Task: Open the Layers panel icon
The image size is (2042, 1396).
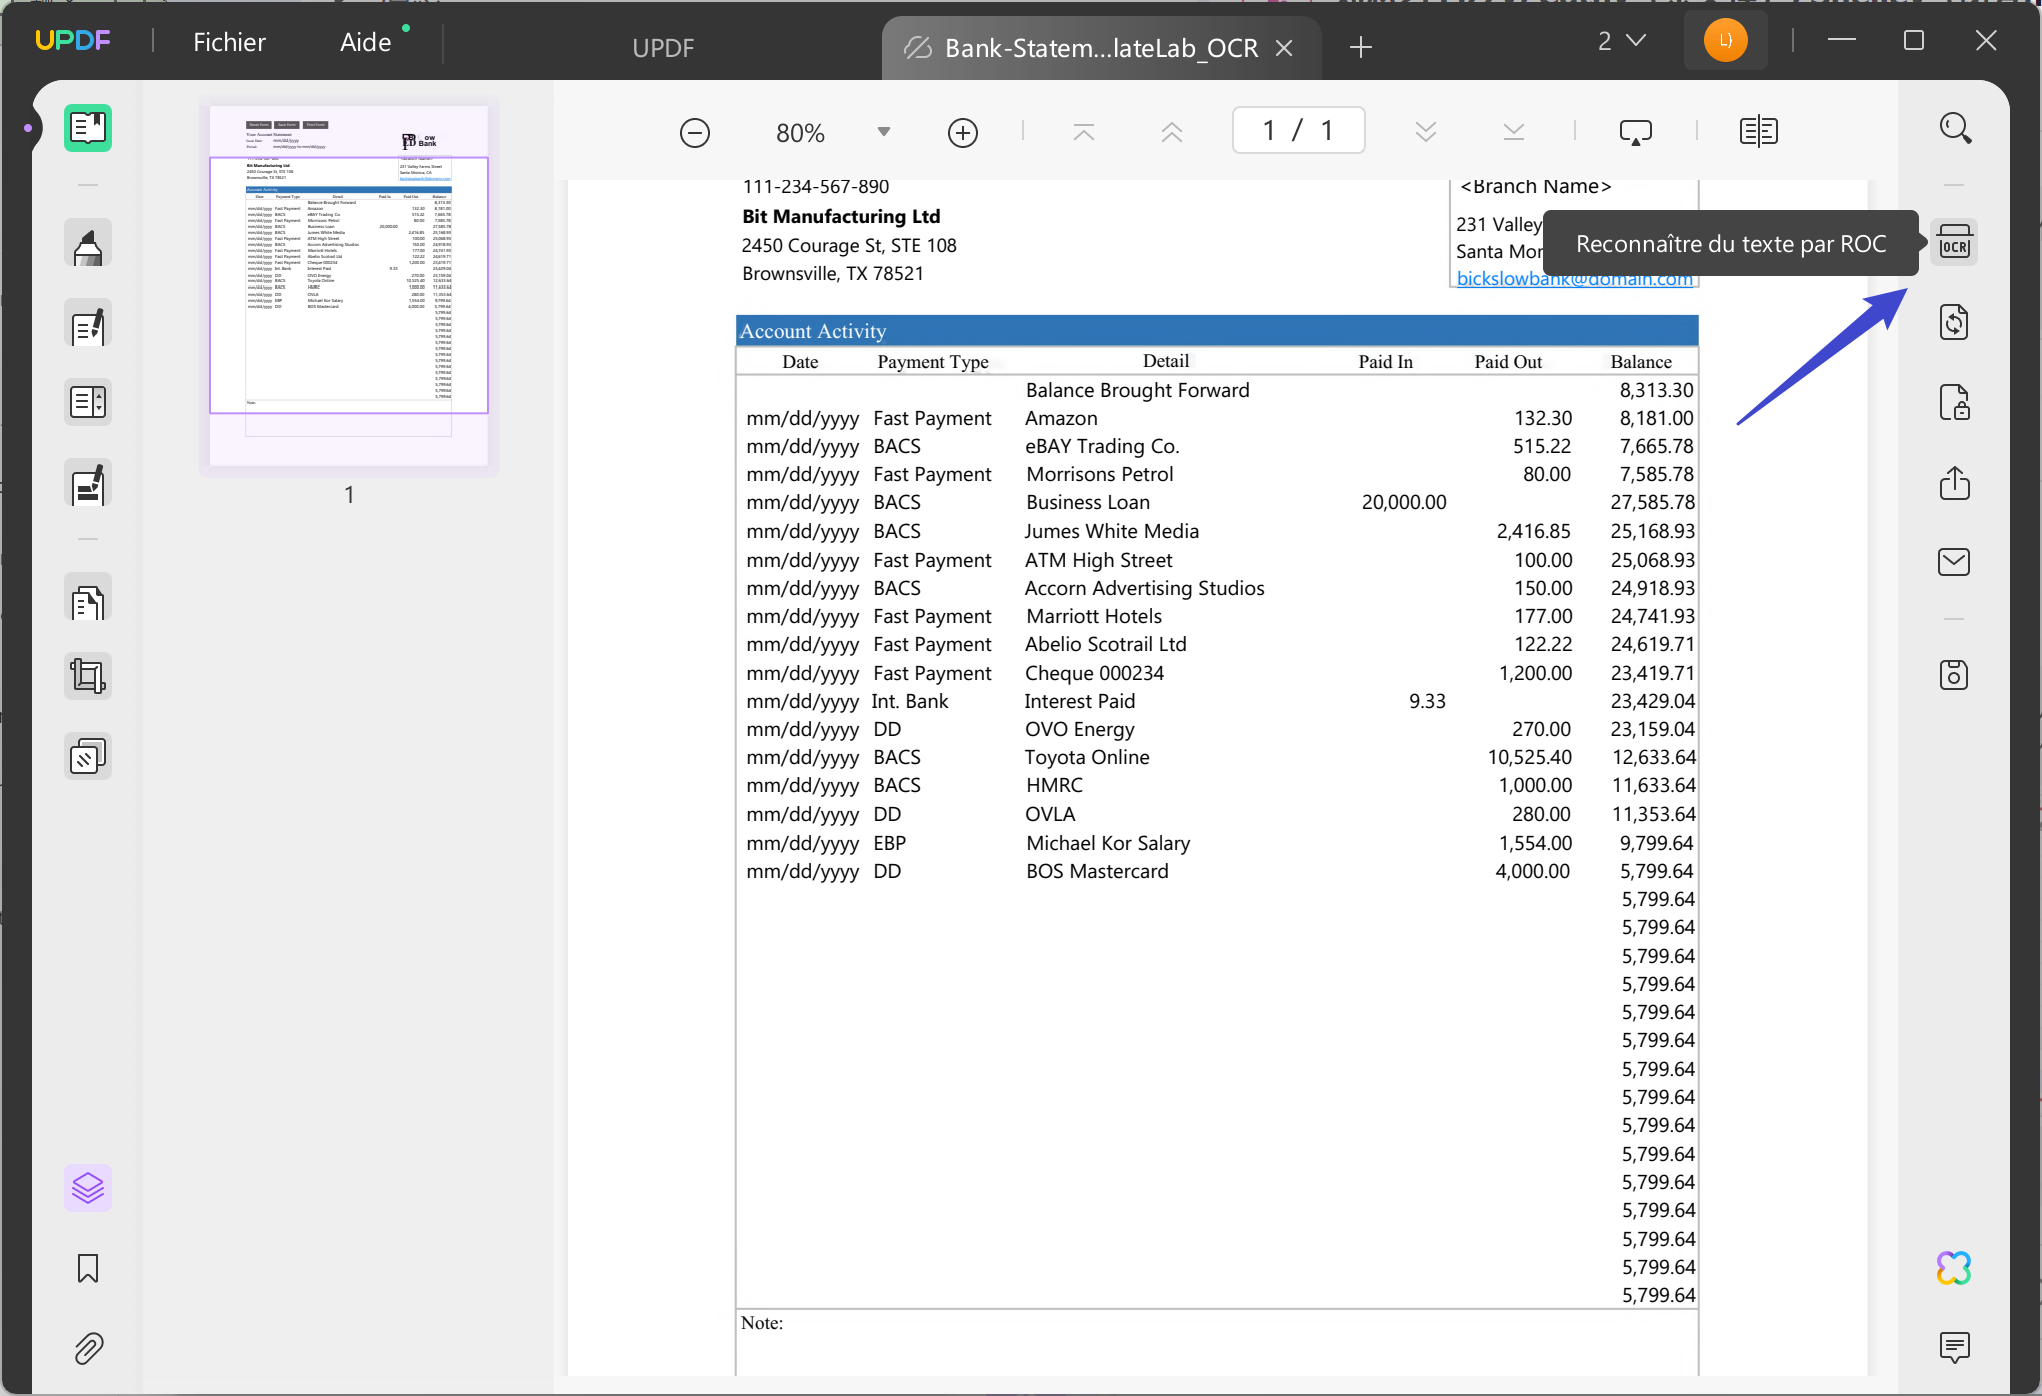Action: 88,1188
